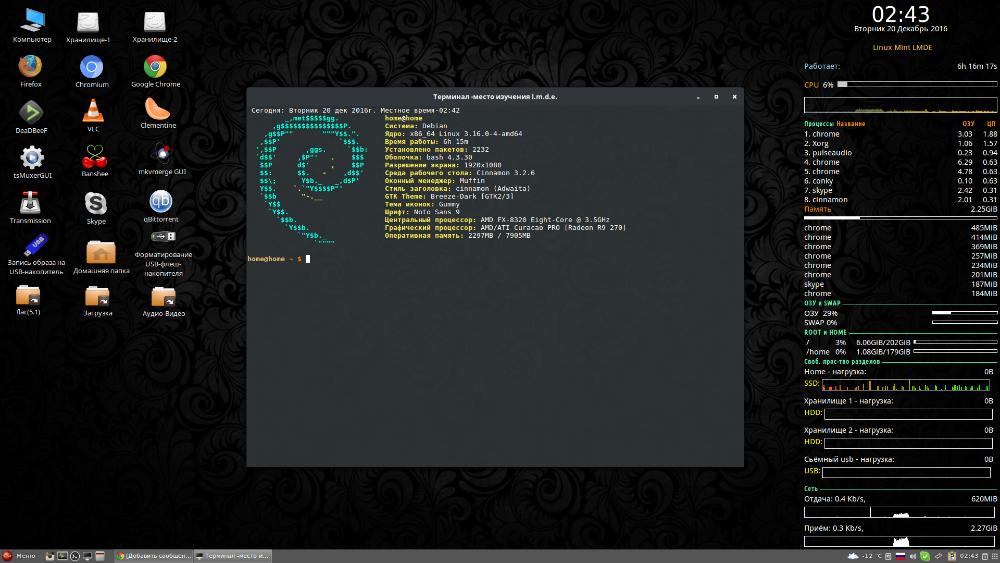Open the Хранилище 2 drive icon
Screen dimensions: 1000x563
(x=154, y=22)
